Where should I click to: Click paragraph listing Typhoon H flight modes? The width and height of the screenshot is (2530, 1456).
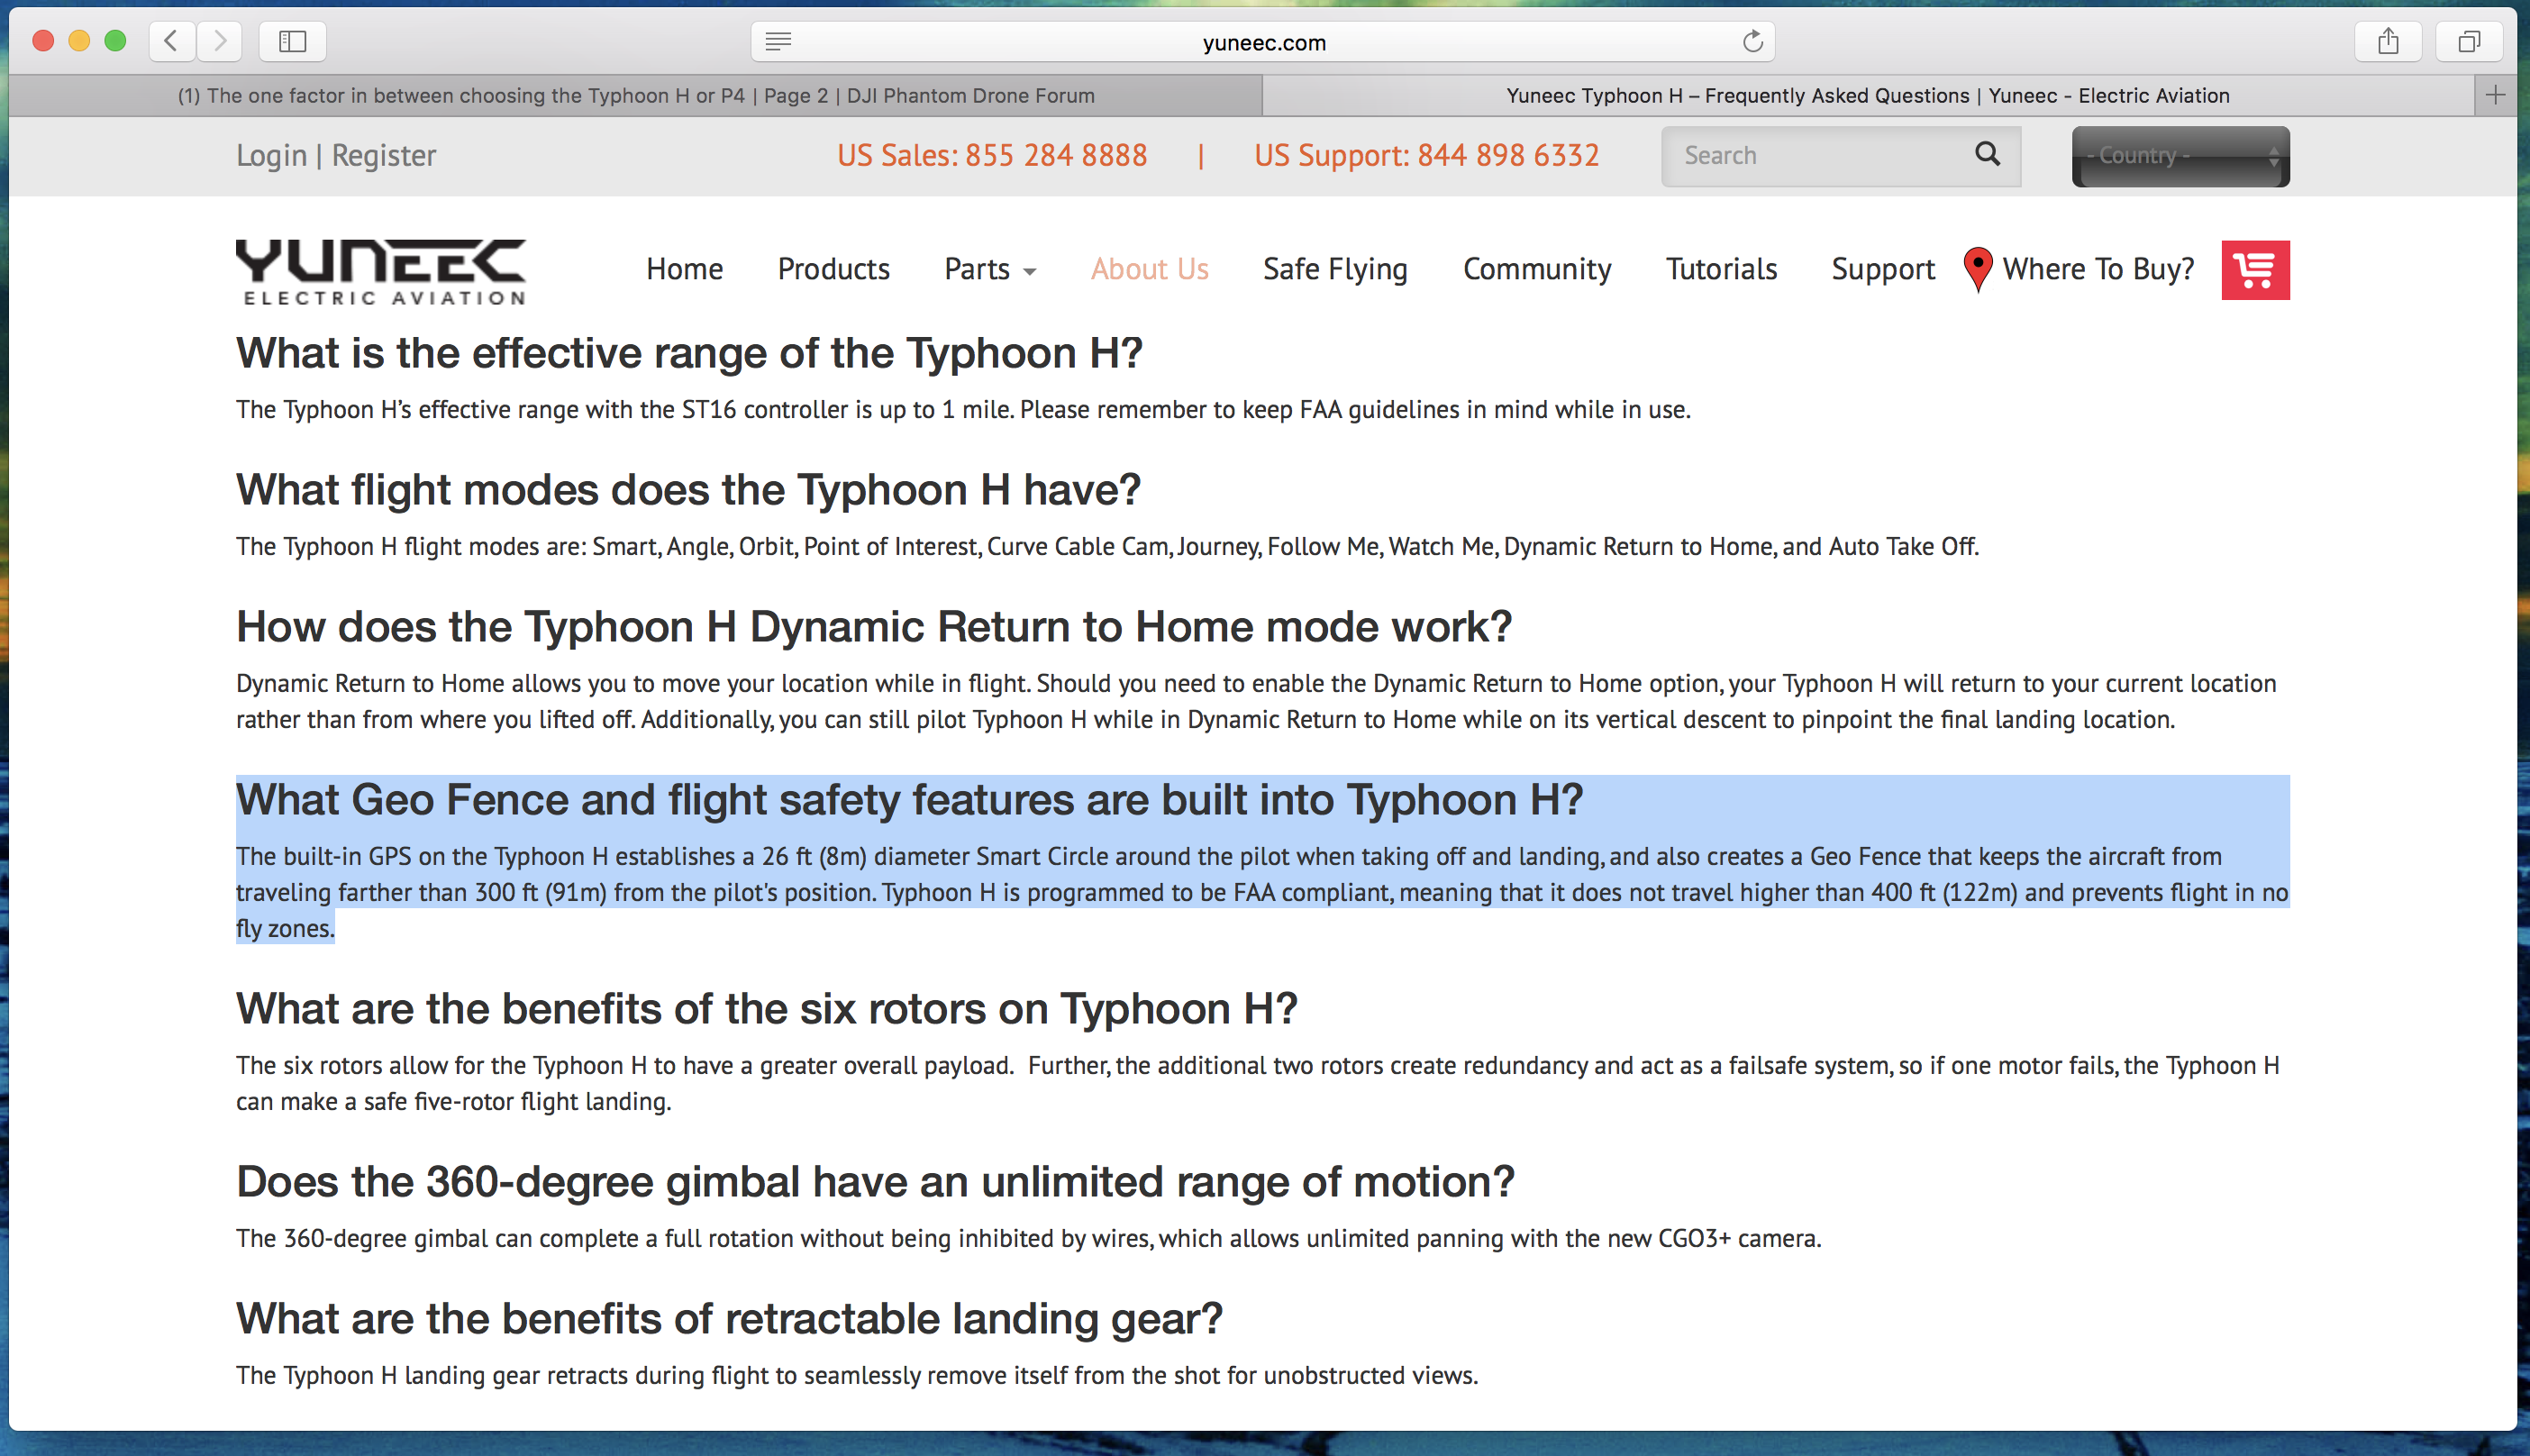1107,547
